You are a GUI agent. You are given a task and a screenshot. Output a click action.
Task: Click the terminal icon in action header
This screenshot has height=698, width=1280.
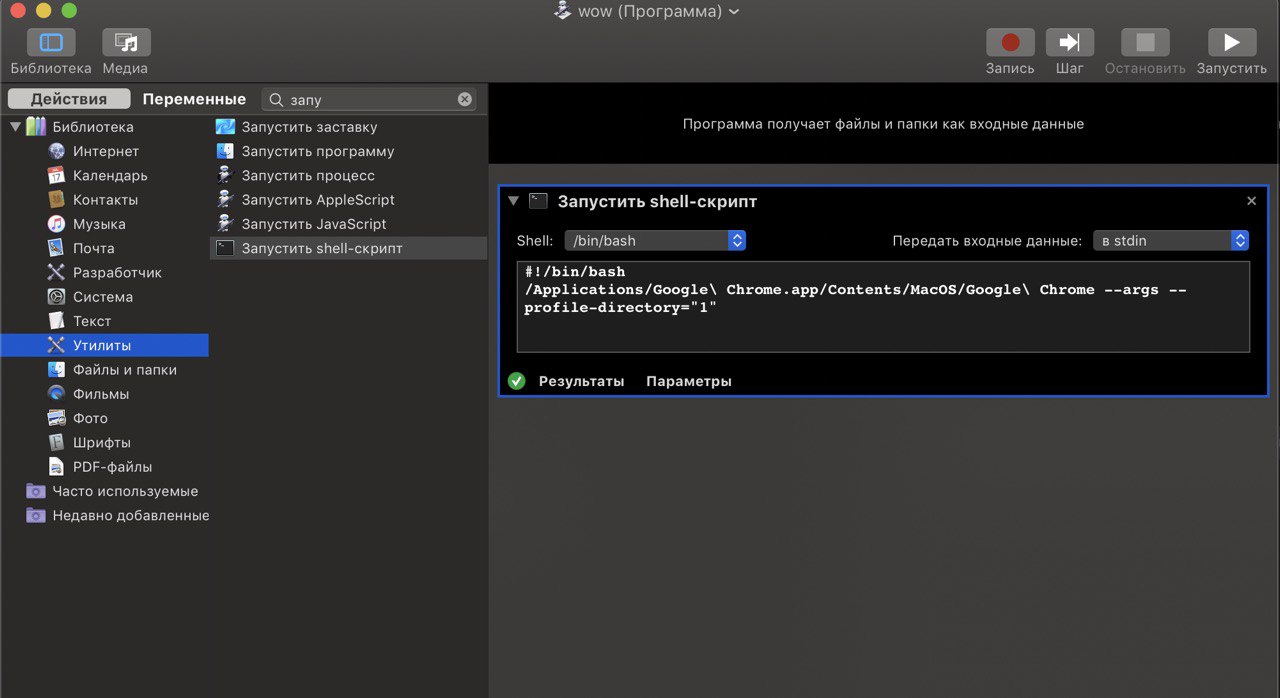[x=538, y=201]
